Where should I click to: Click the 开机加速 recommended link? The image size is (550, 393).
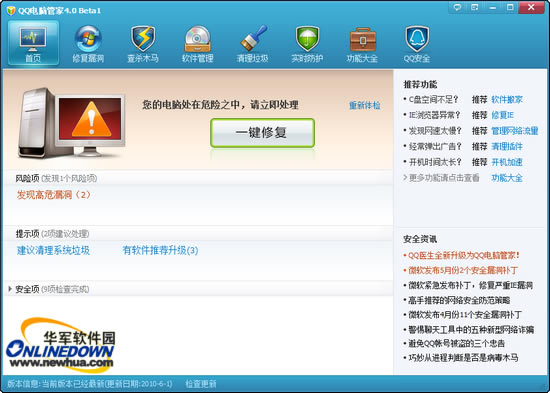pos(507,162)
